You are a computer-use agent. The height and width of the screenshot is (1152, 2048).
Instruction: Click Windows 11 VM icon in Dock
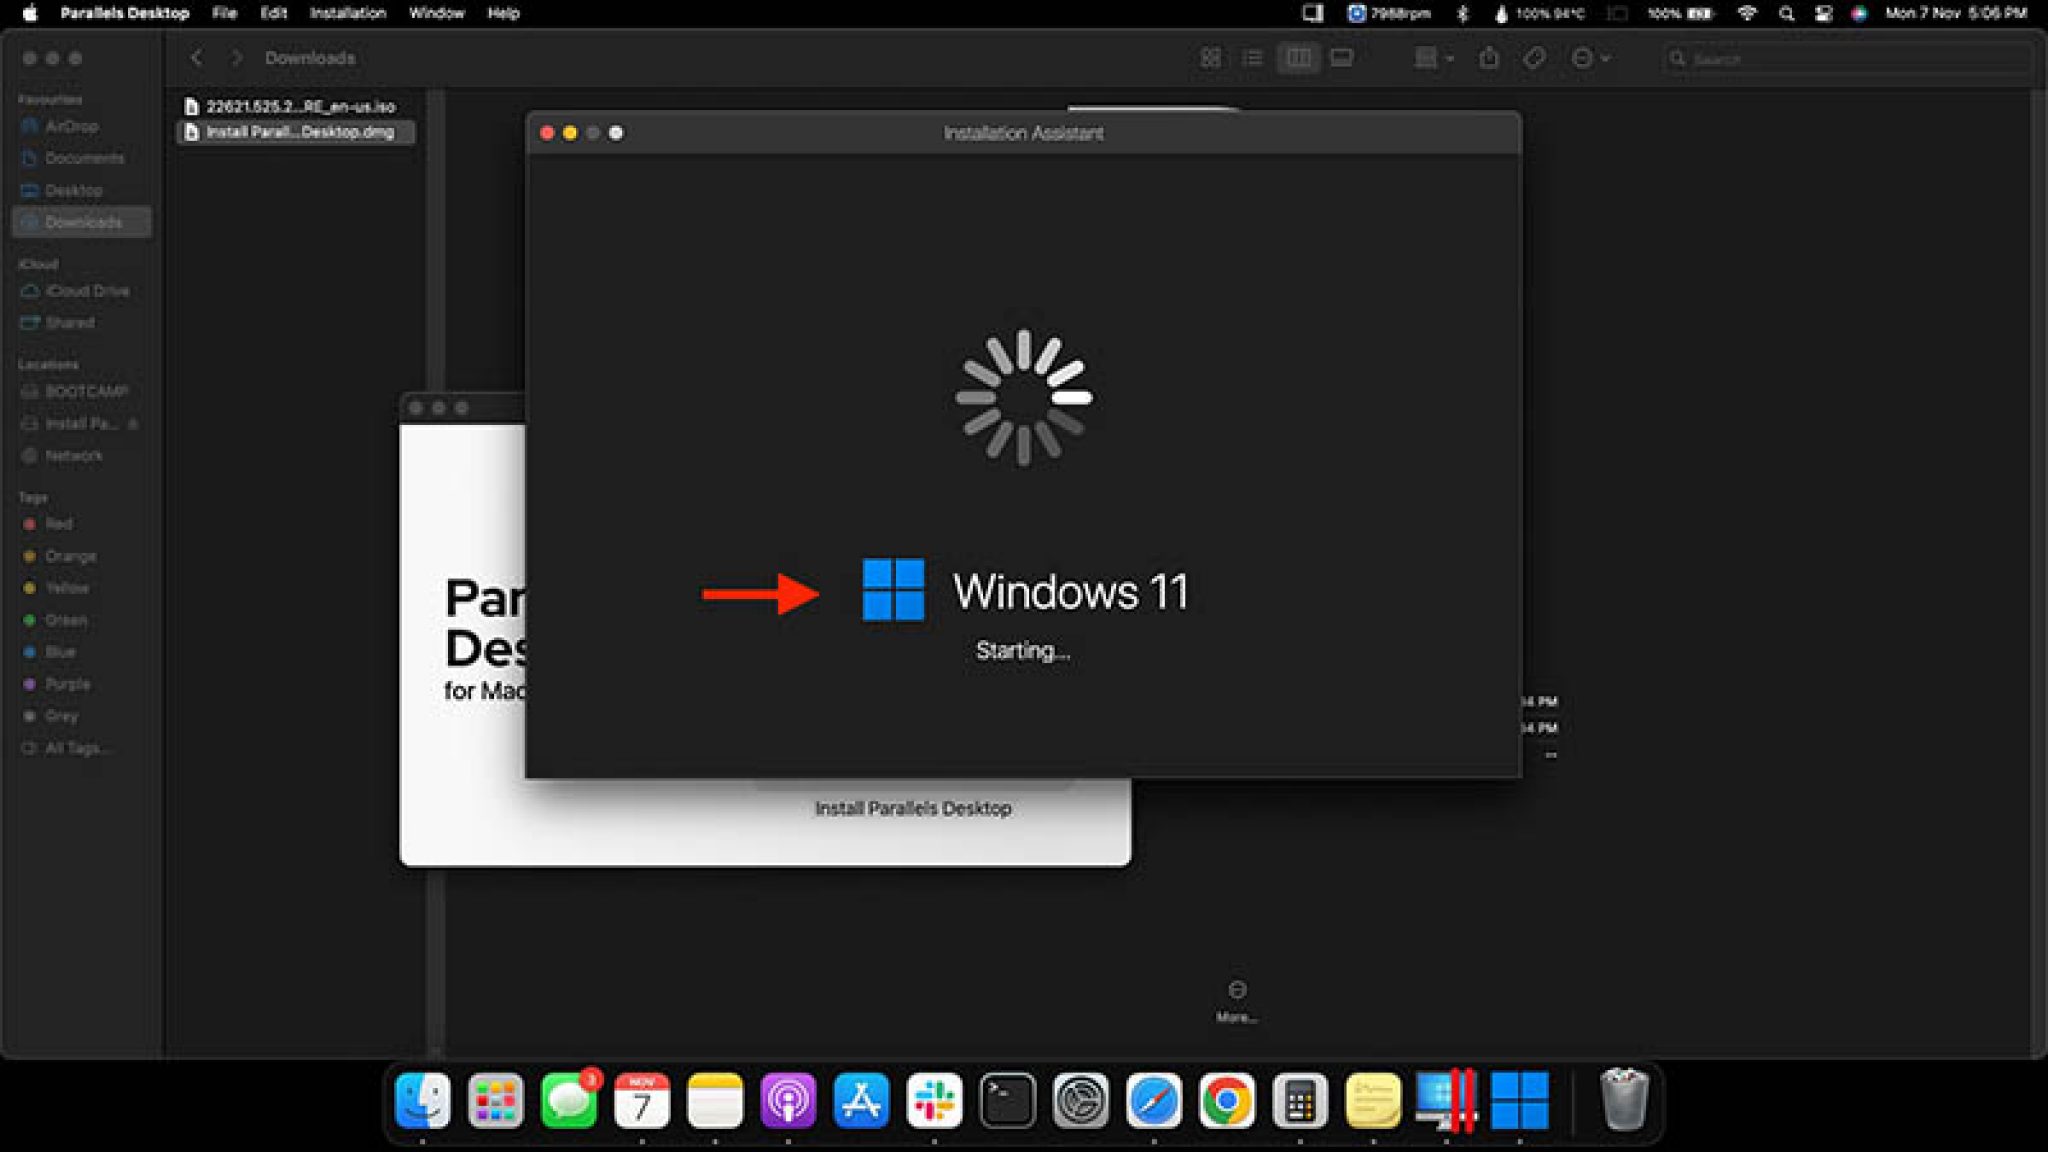[1520, 1101]
